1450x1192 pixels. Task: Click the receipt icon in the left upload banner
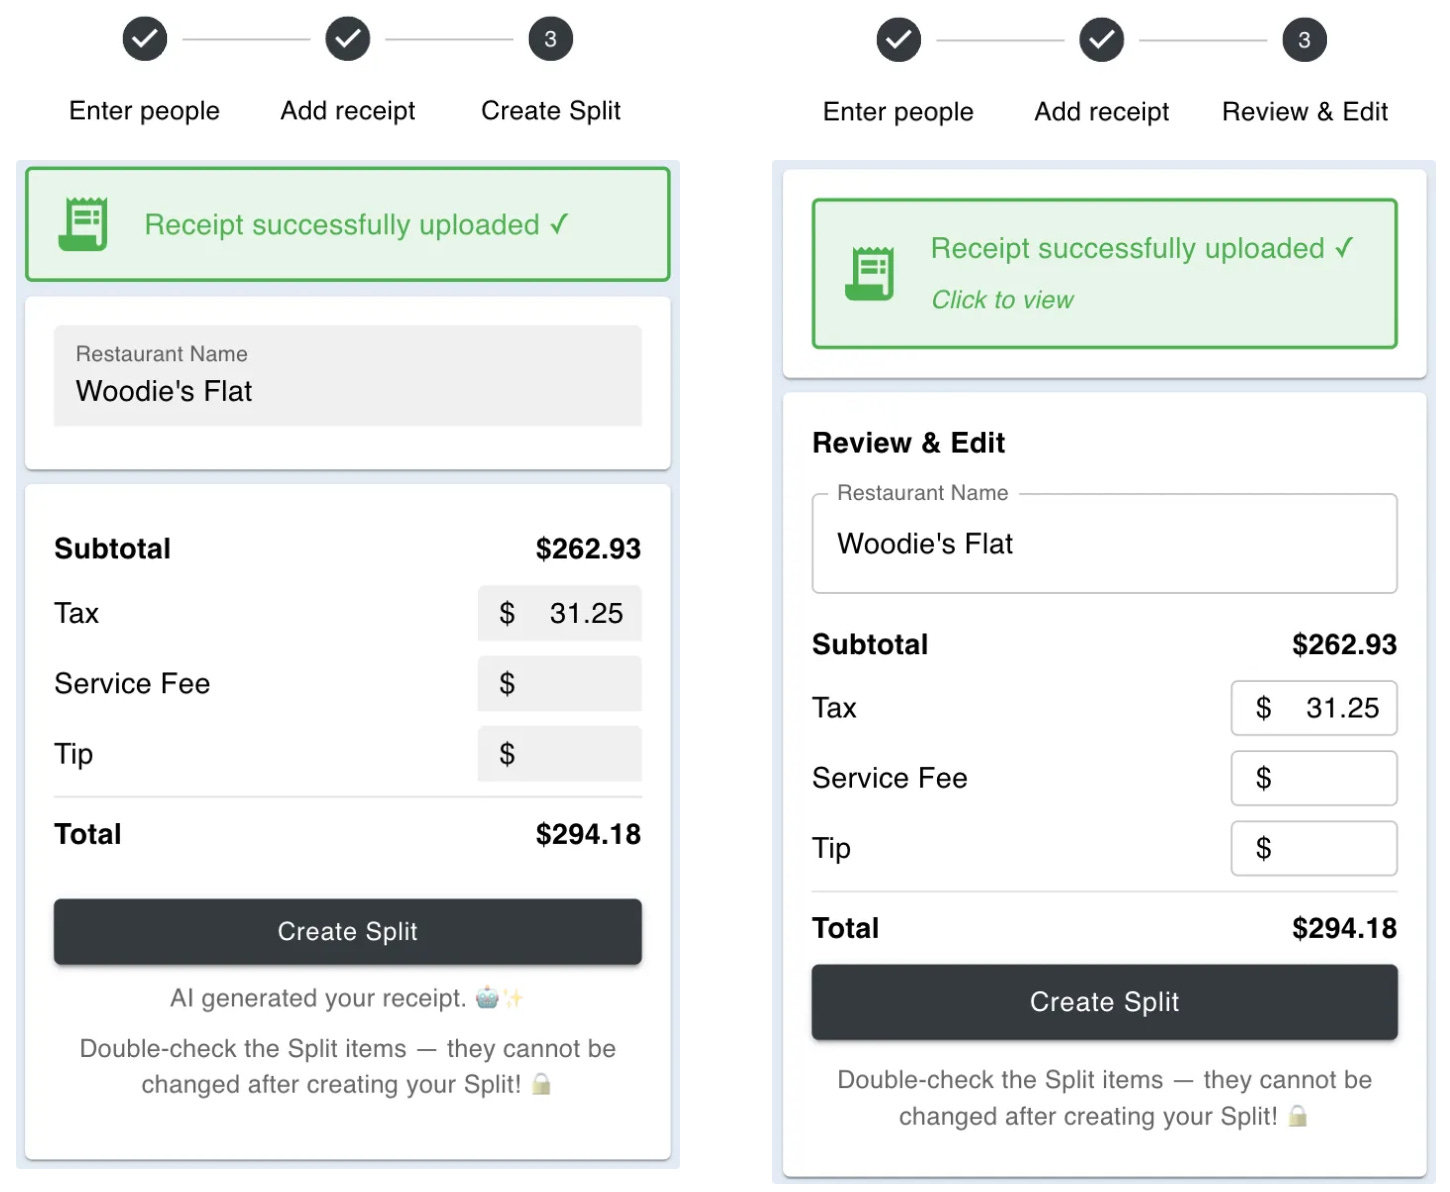[83, 224]
